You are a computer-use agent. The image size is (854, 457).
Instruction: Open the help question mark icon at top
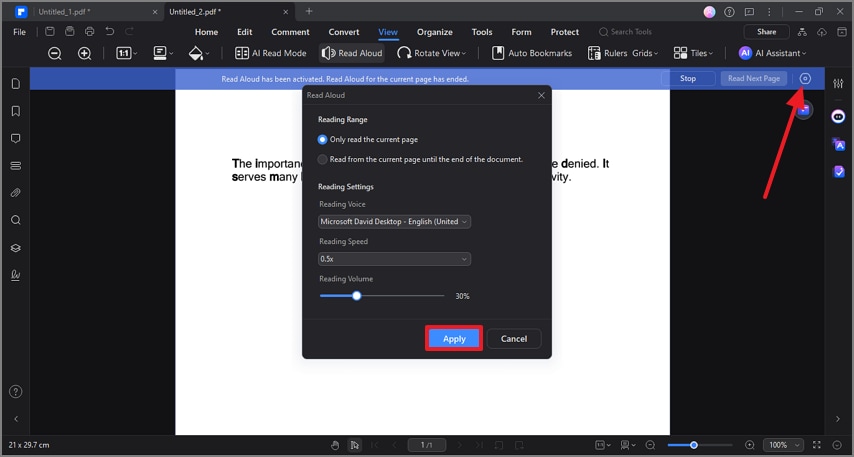[729, 11]
